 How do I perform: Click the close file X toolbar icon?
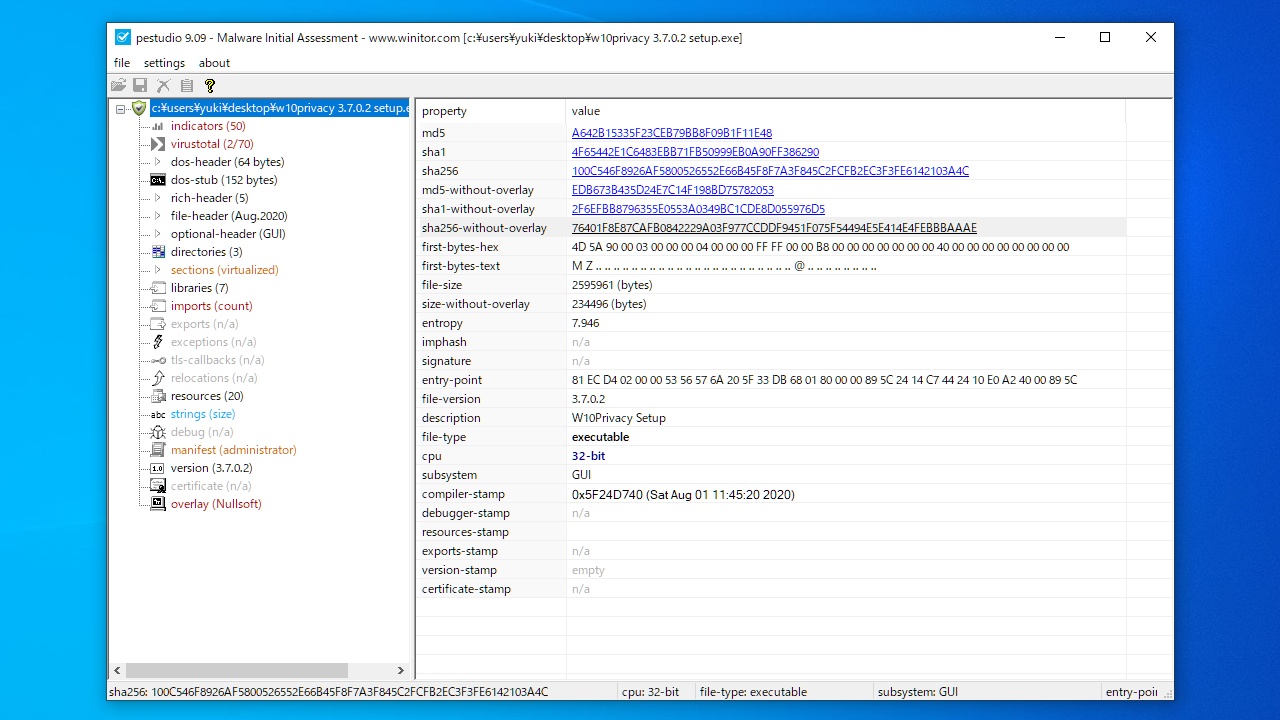[163, 86]
